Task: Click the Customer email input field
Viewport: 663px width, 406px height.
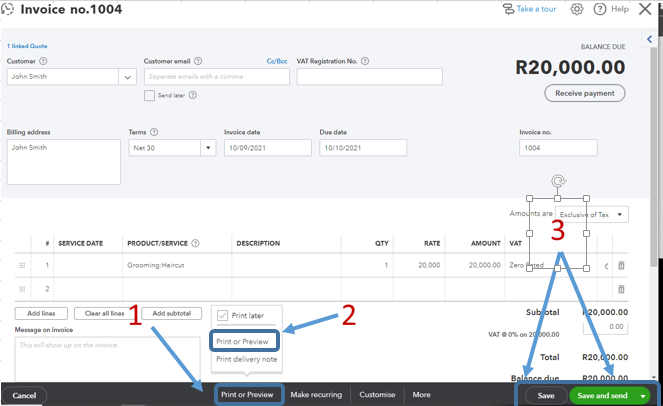Action: (x=217, y=77)
